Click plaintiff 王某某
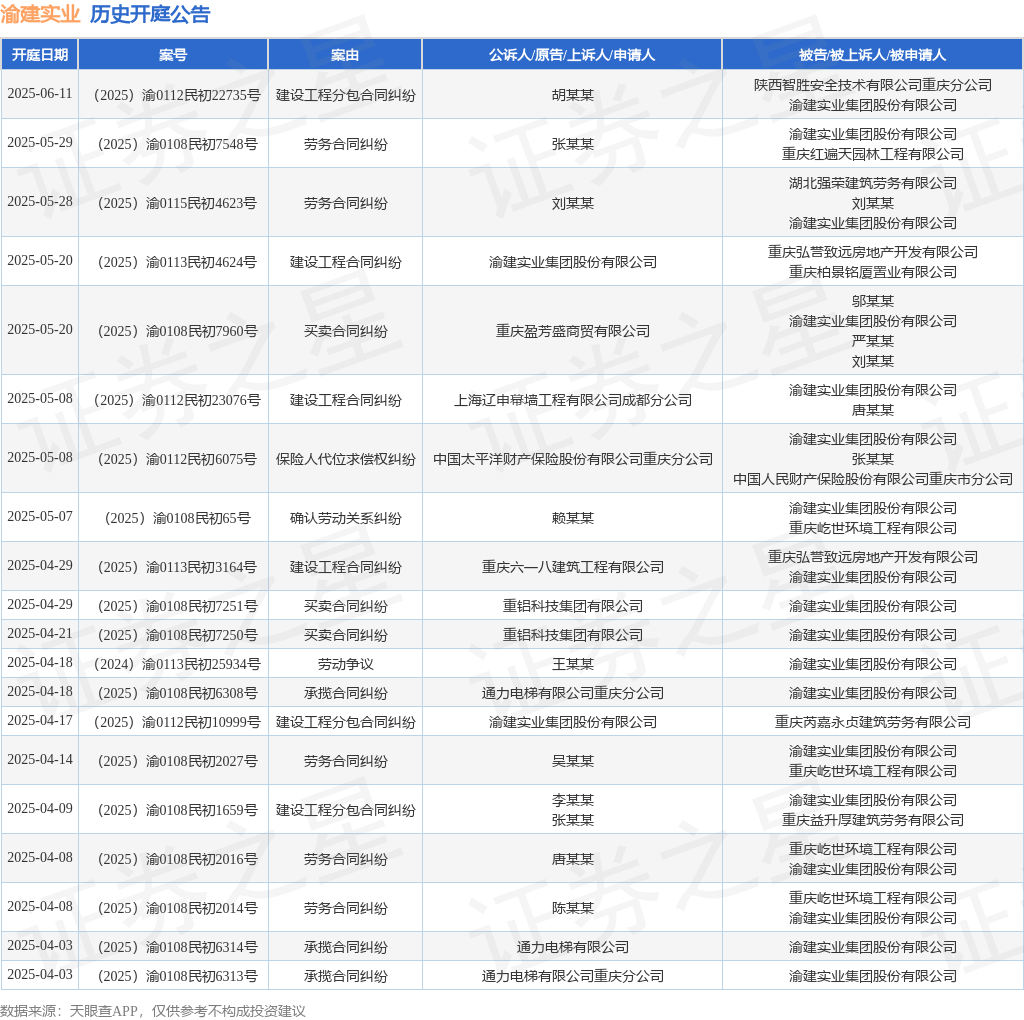The image size is (1024, 1020). [573, 665]
